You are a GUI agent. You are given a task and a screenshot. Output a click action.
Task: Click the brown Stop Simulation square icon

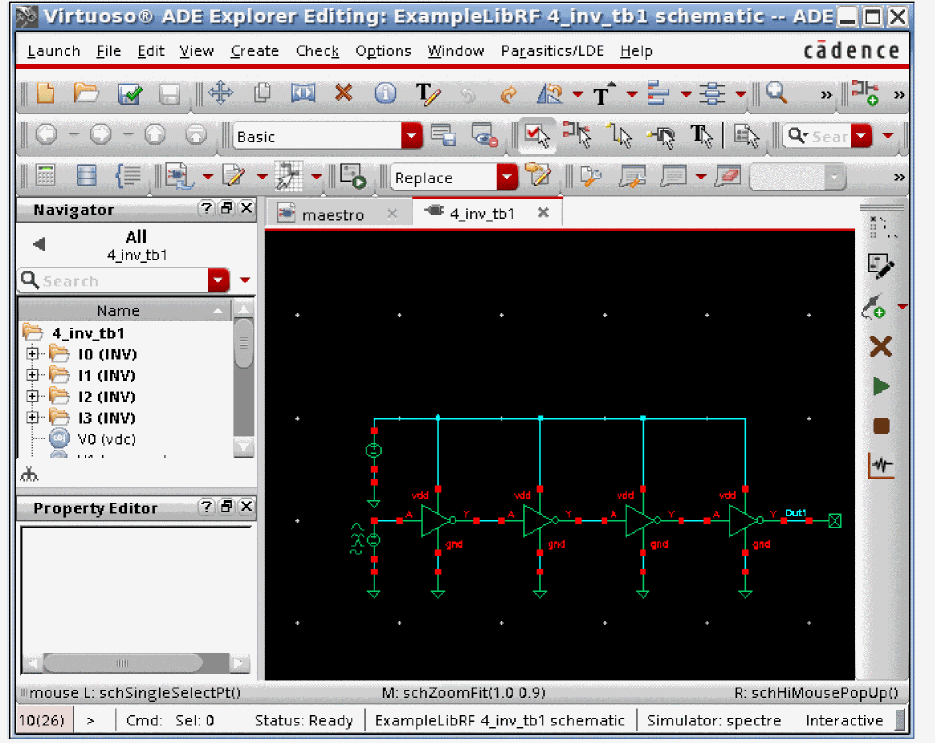880,426
